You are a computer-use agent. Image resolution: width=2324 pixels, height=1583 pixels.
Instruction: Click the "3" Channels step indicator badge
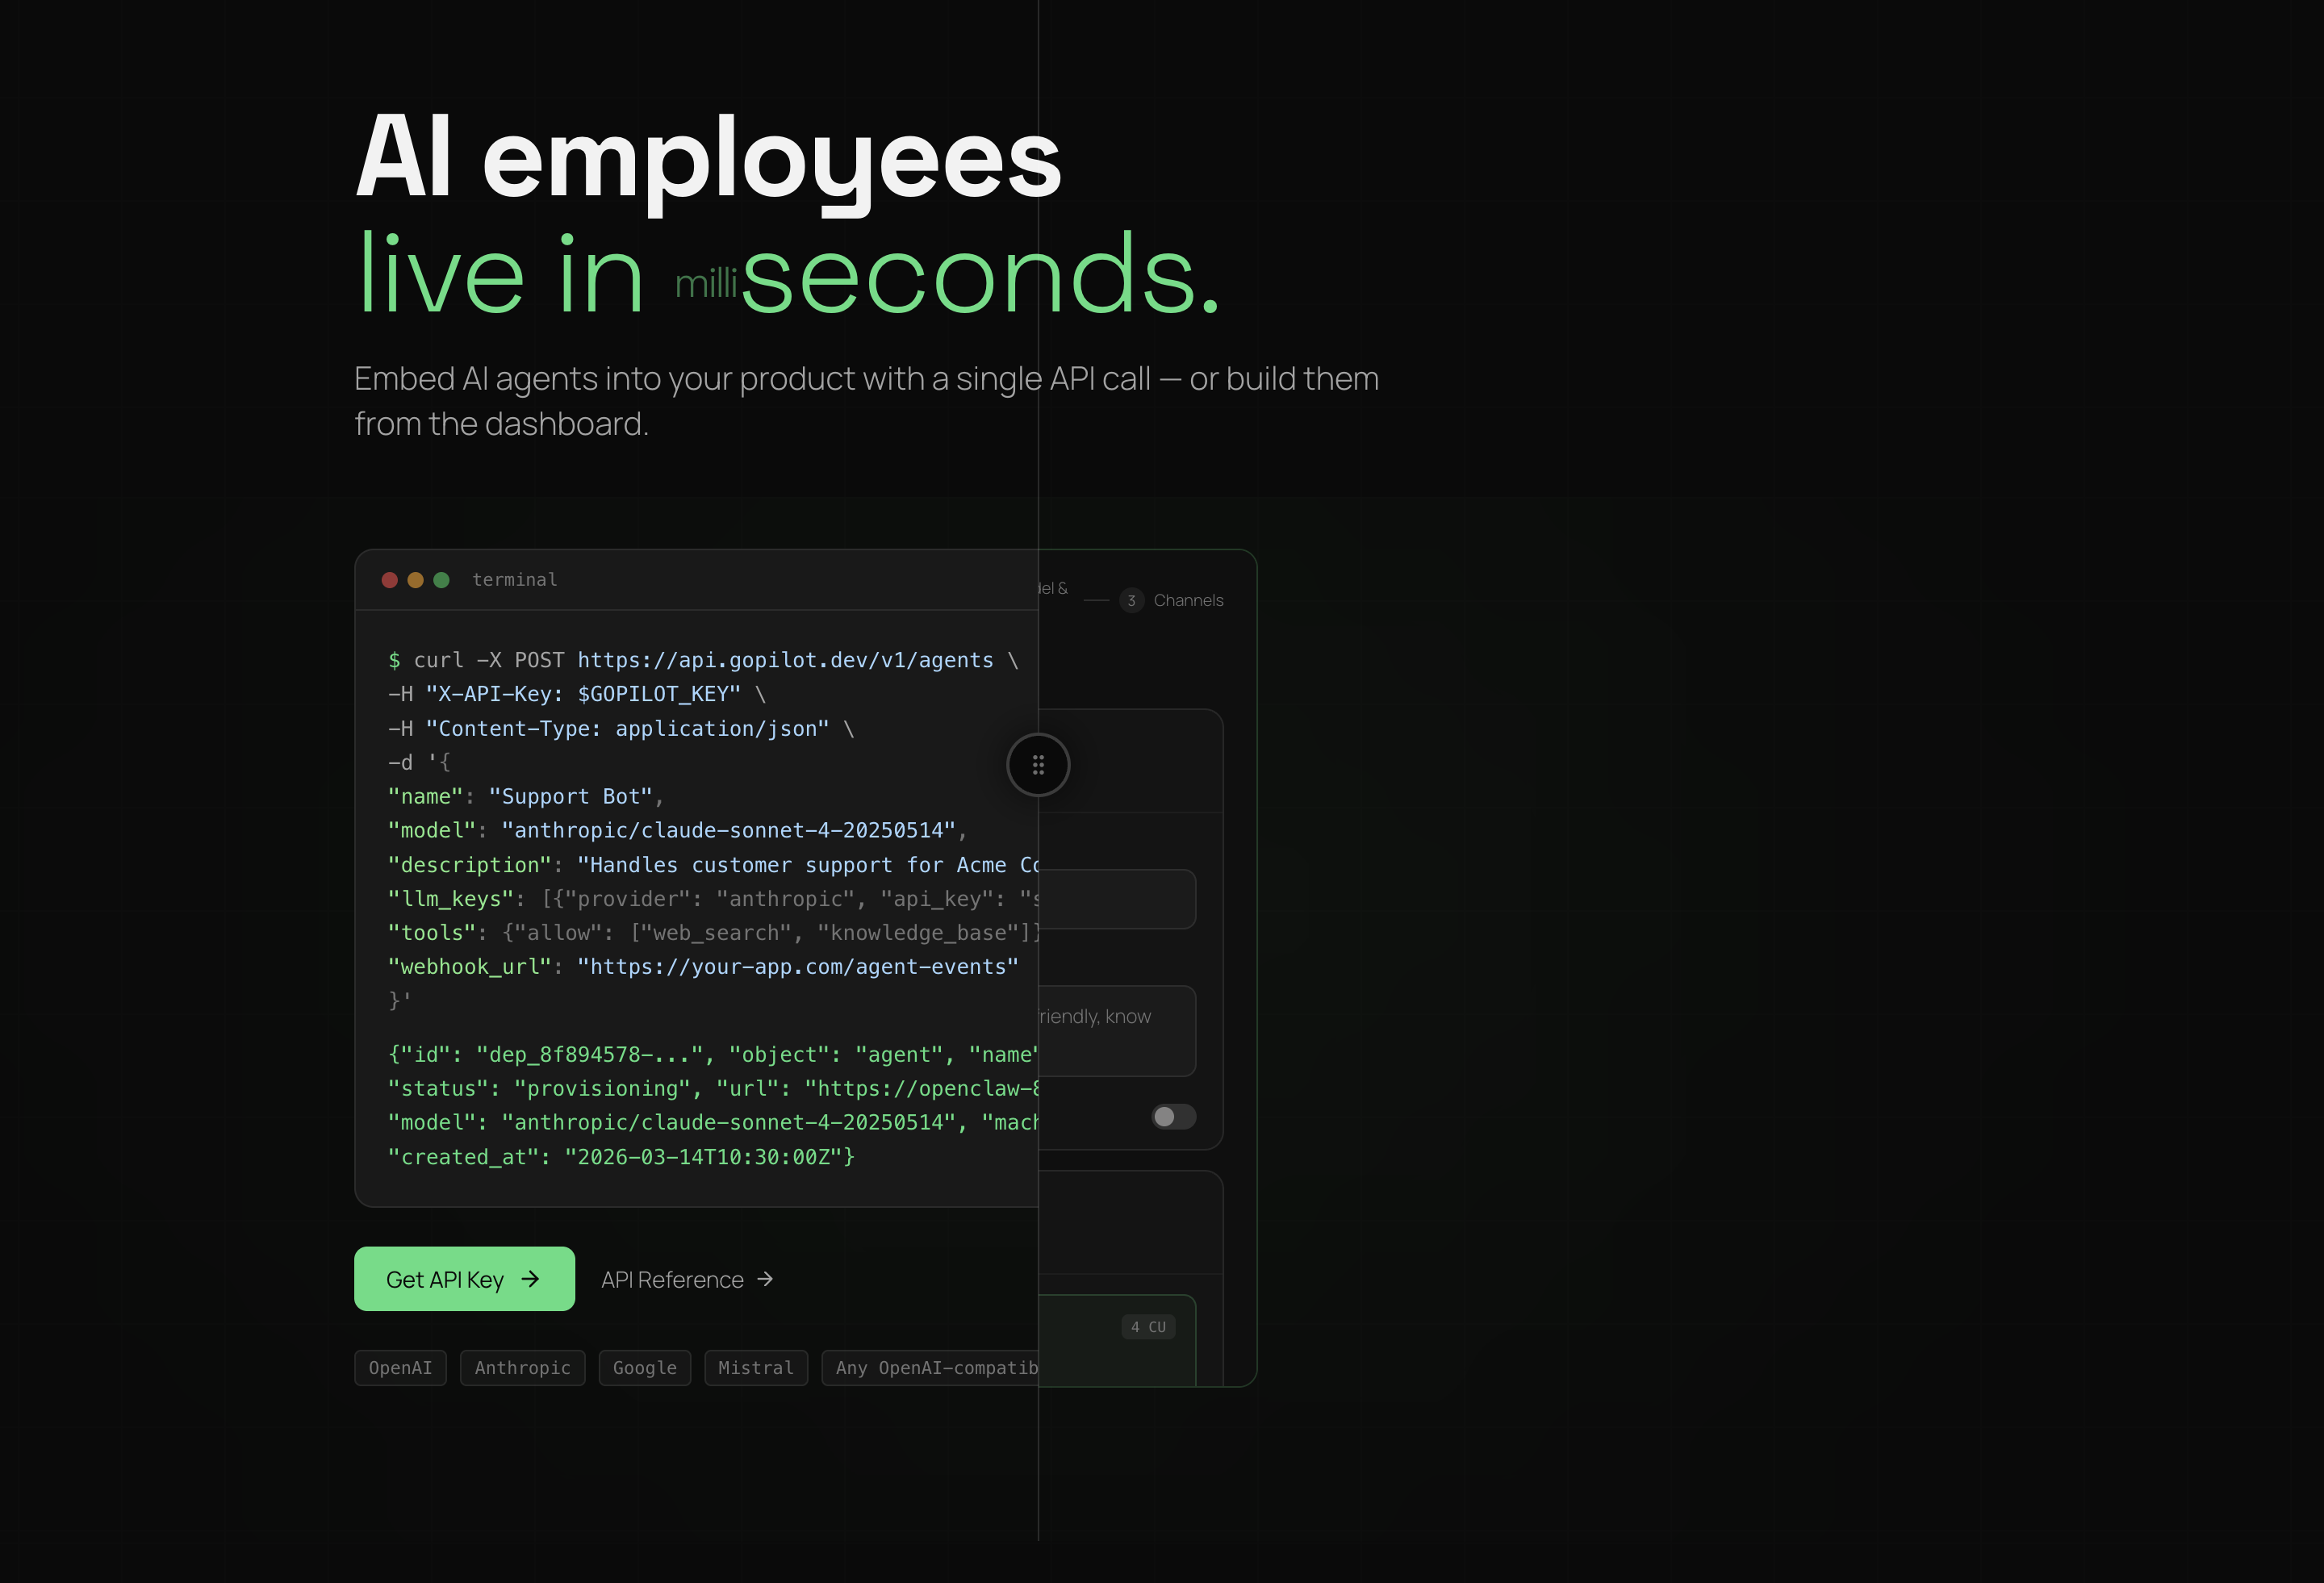click(x=1131, y=600)
